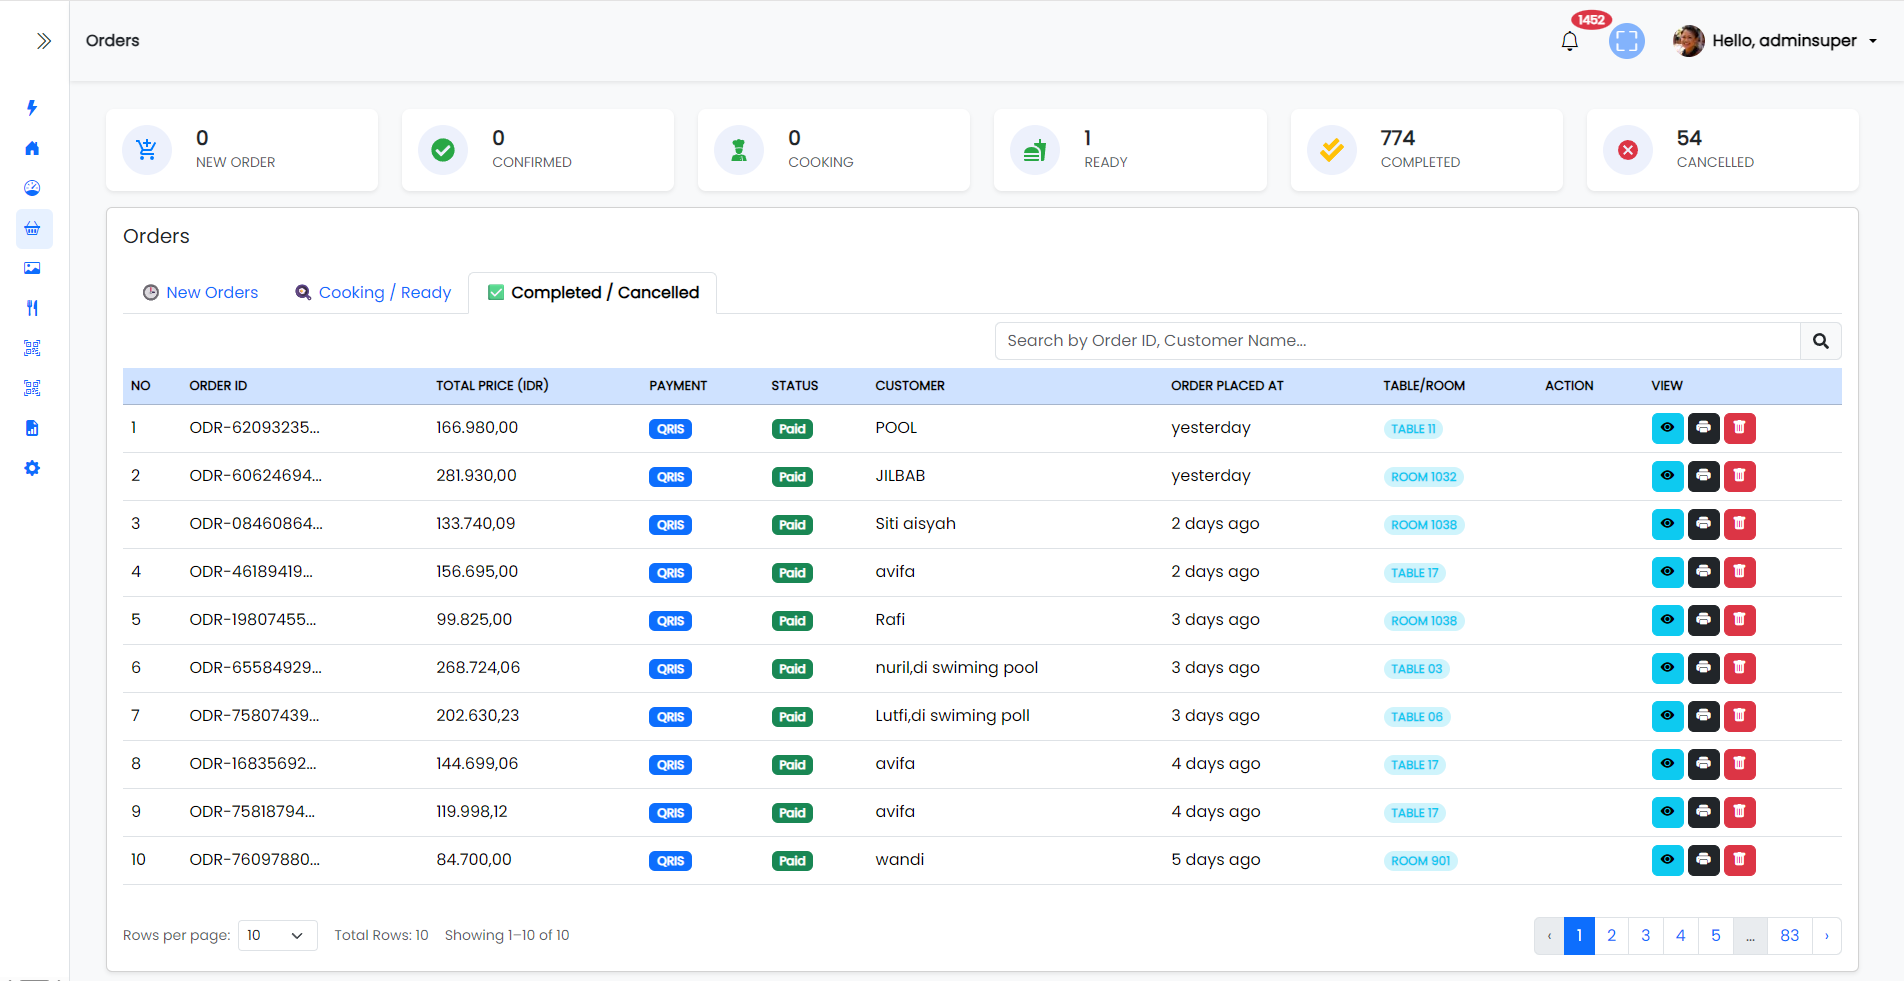View details of Siti aisyah's order
1904x981 pixels.
(1668, 524)
